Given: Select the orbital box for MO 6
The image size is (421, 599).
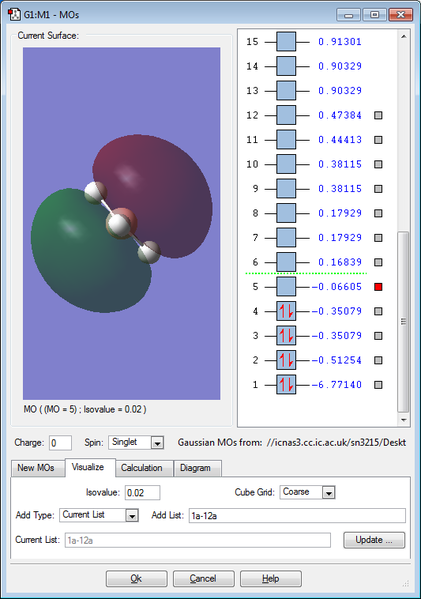Looking at the screenshot, I should coord(286,262).
